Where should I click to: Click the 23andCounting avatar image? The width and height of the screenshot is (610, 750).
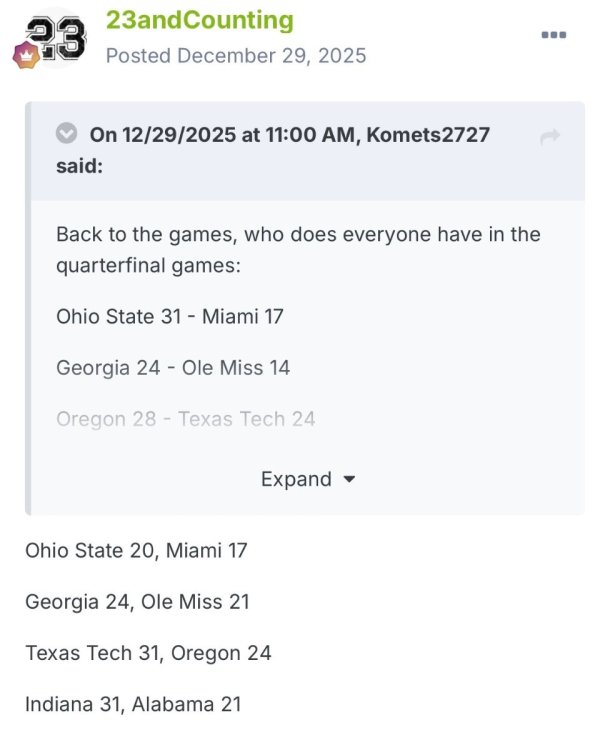click(55, 38)
